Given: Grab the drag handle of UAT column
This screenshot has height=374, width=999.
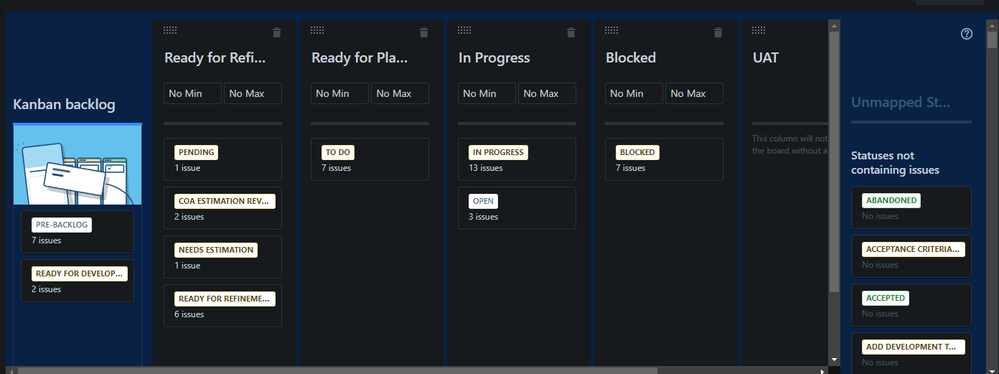Looking at the screenshot, I should [759, 30].
